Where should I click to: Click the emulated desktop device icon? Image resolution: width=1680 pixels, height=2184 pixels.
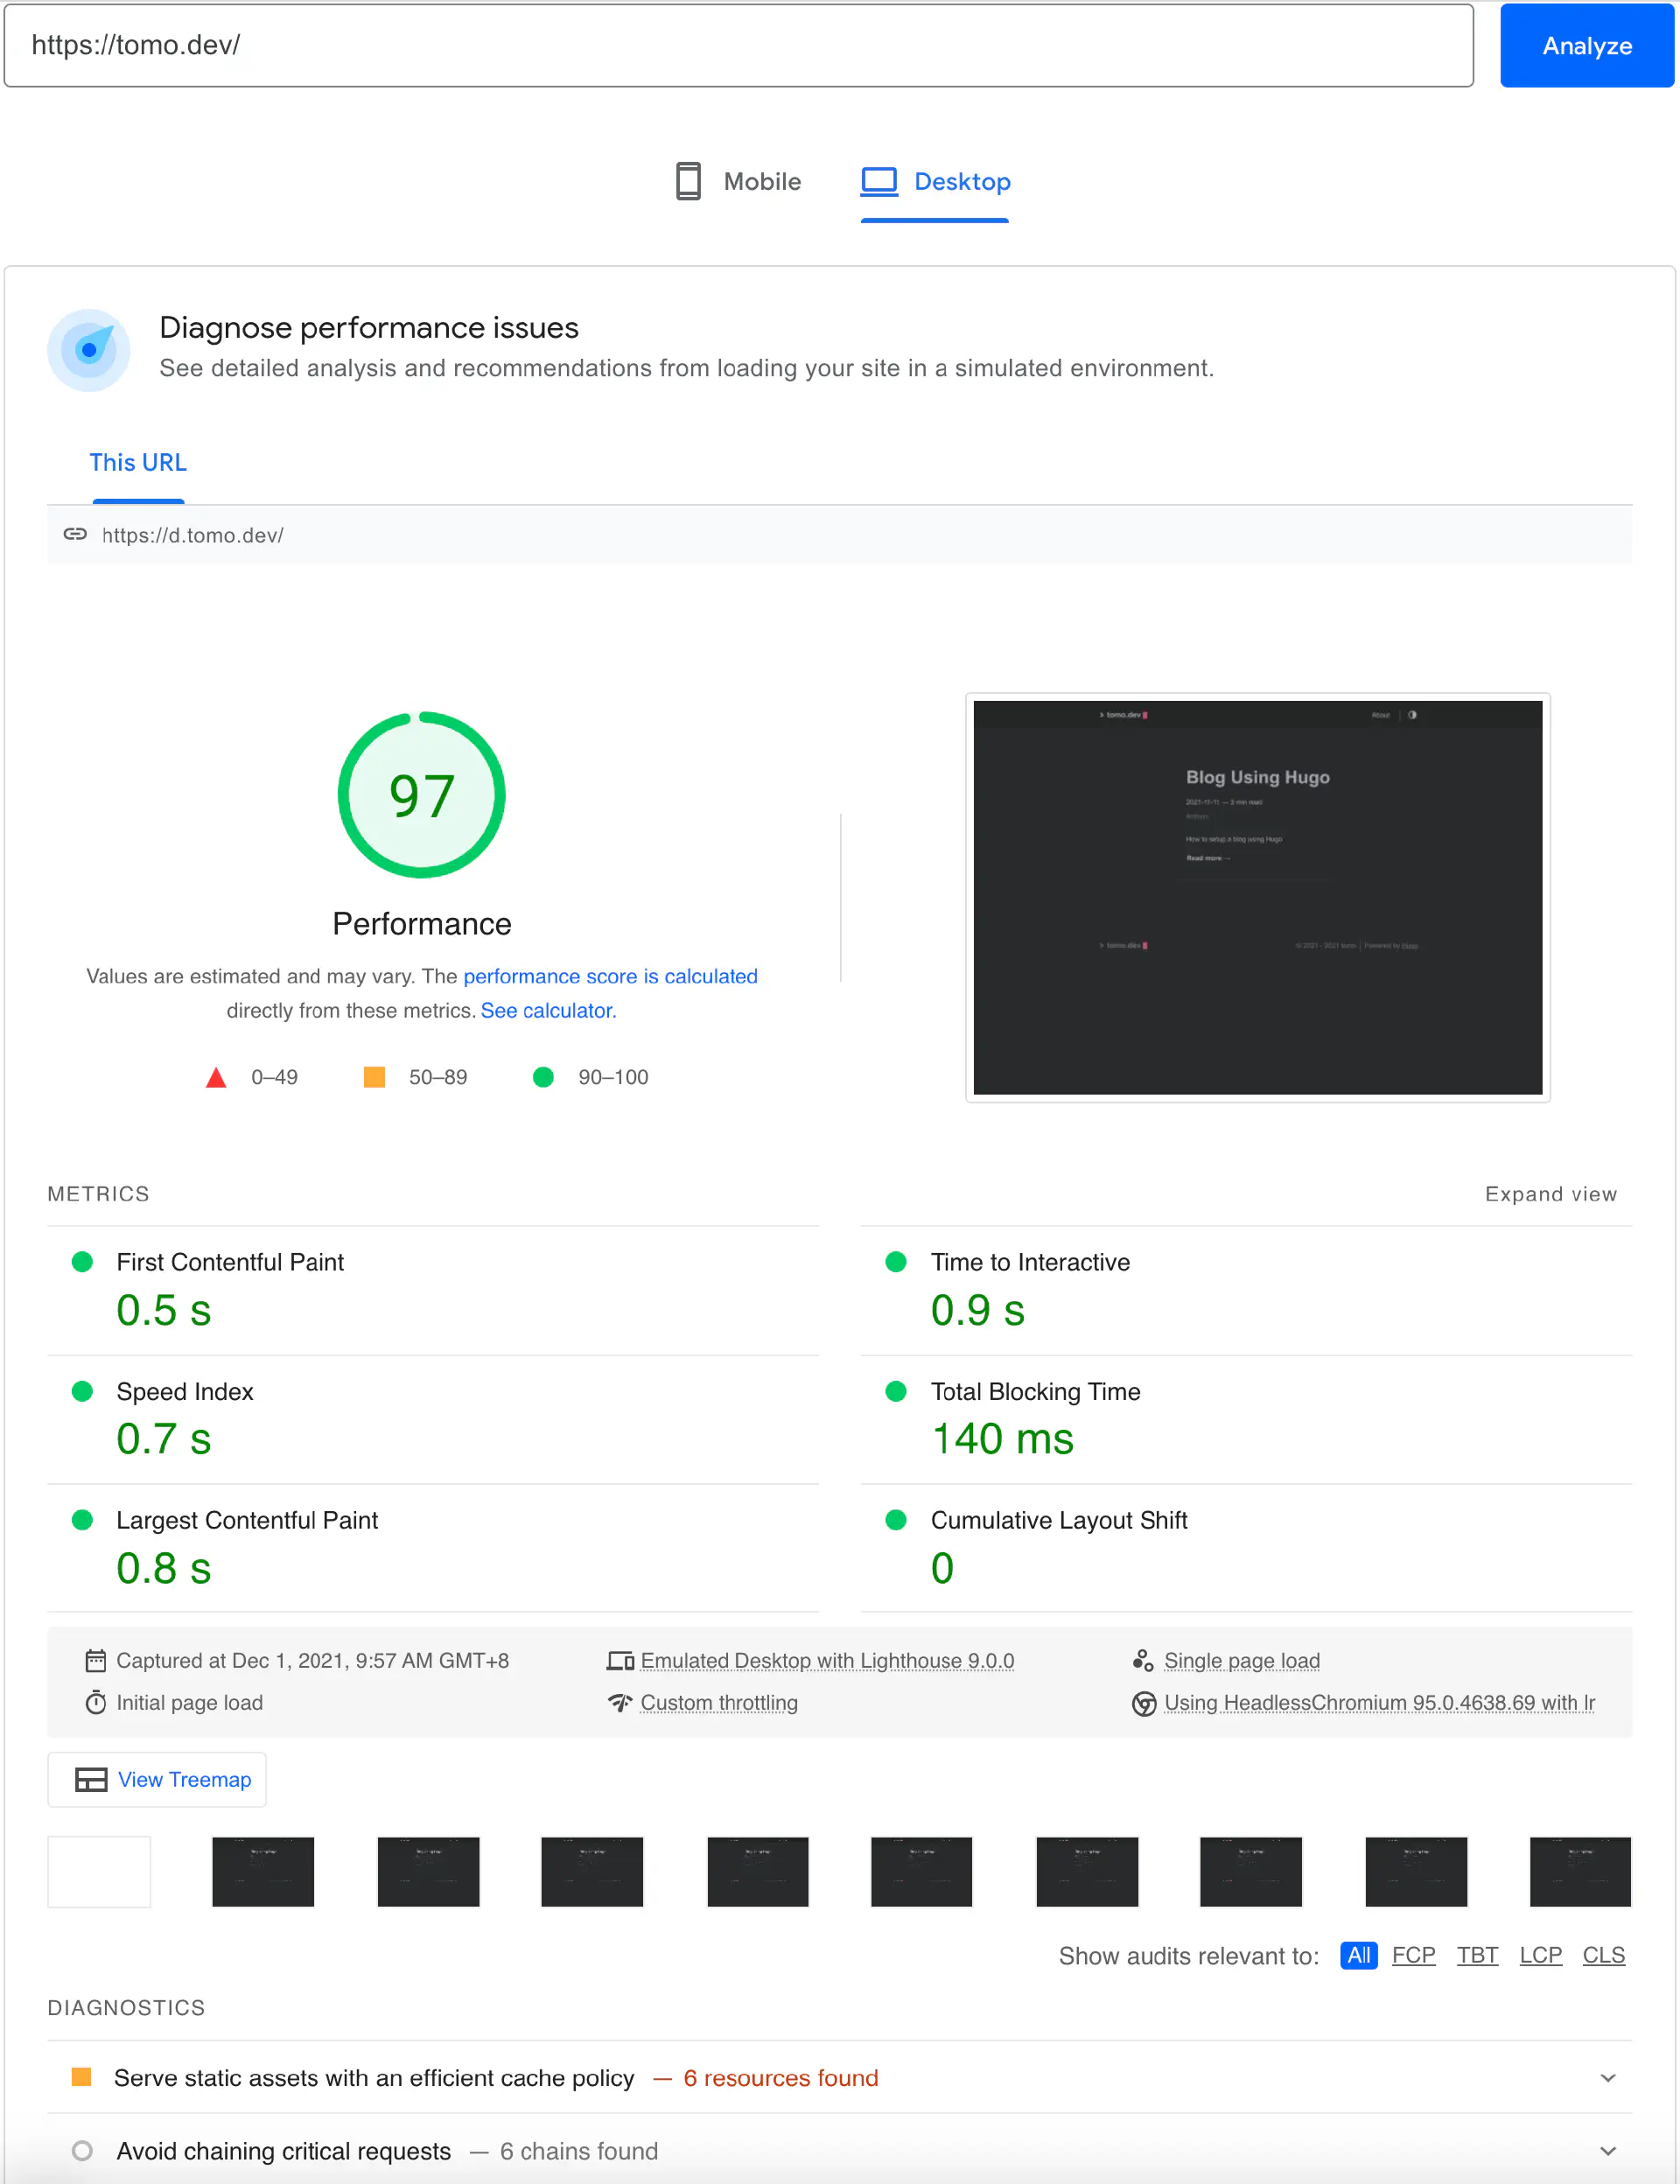tap(620, 1660)
